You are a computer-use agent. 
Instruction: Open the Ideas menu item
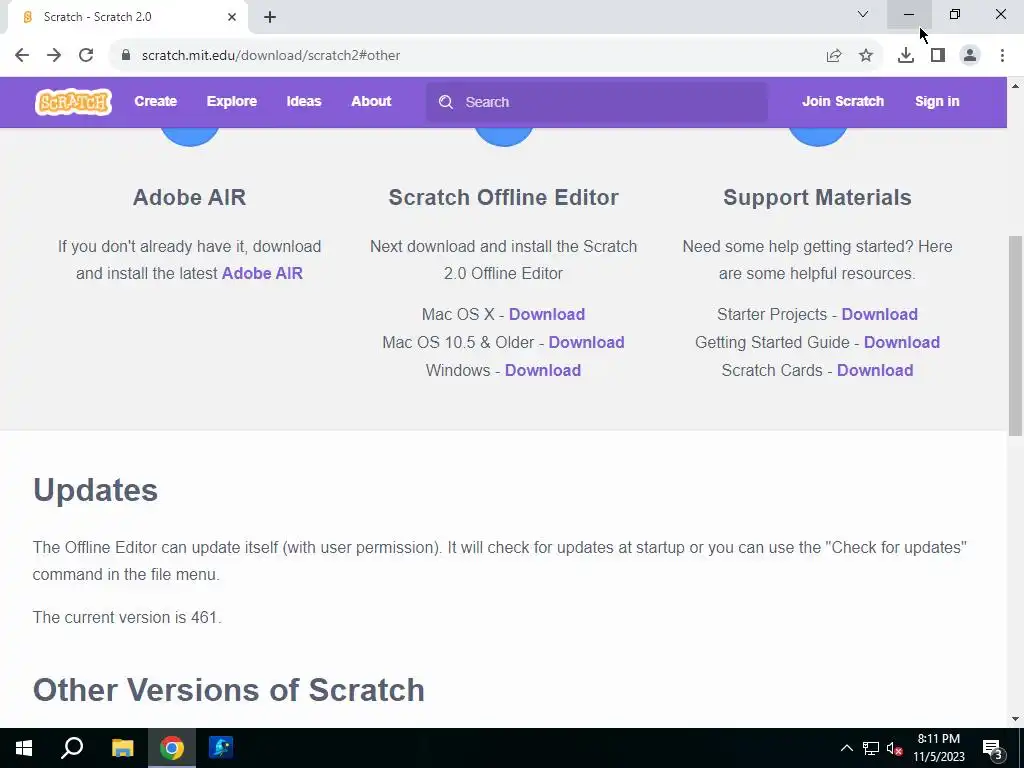(x=304, y=101)
